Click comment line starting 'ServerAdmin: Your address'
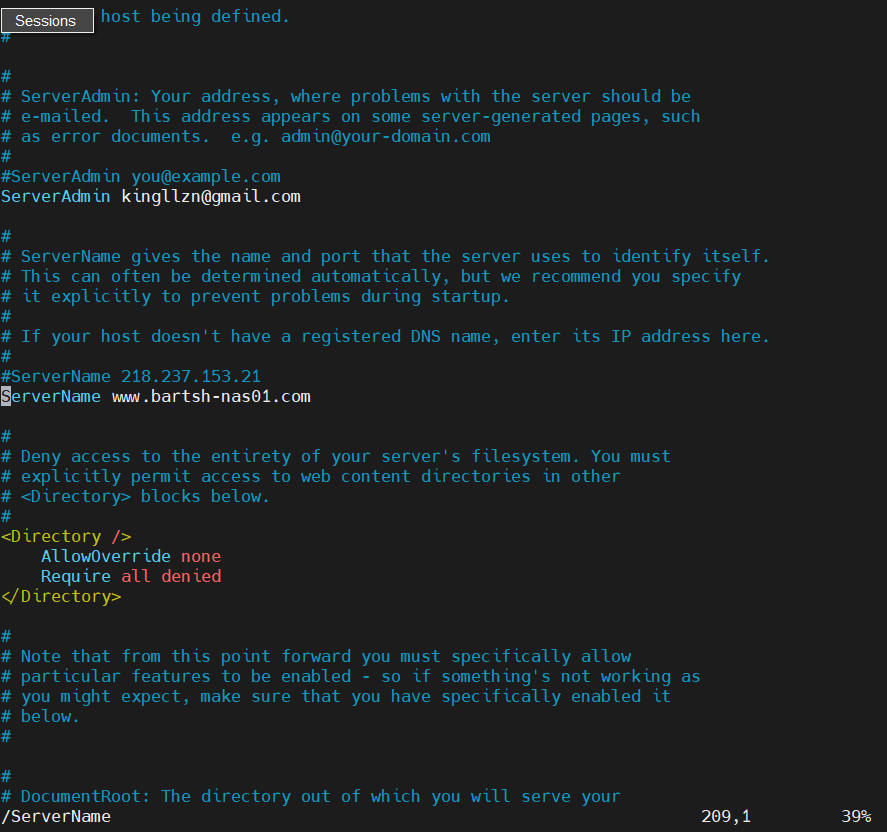This screenshot has height=832, width=887. [x=346, y=97]
